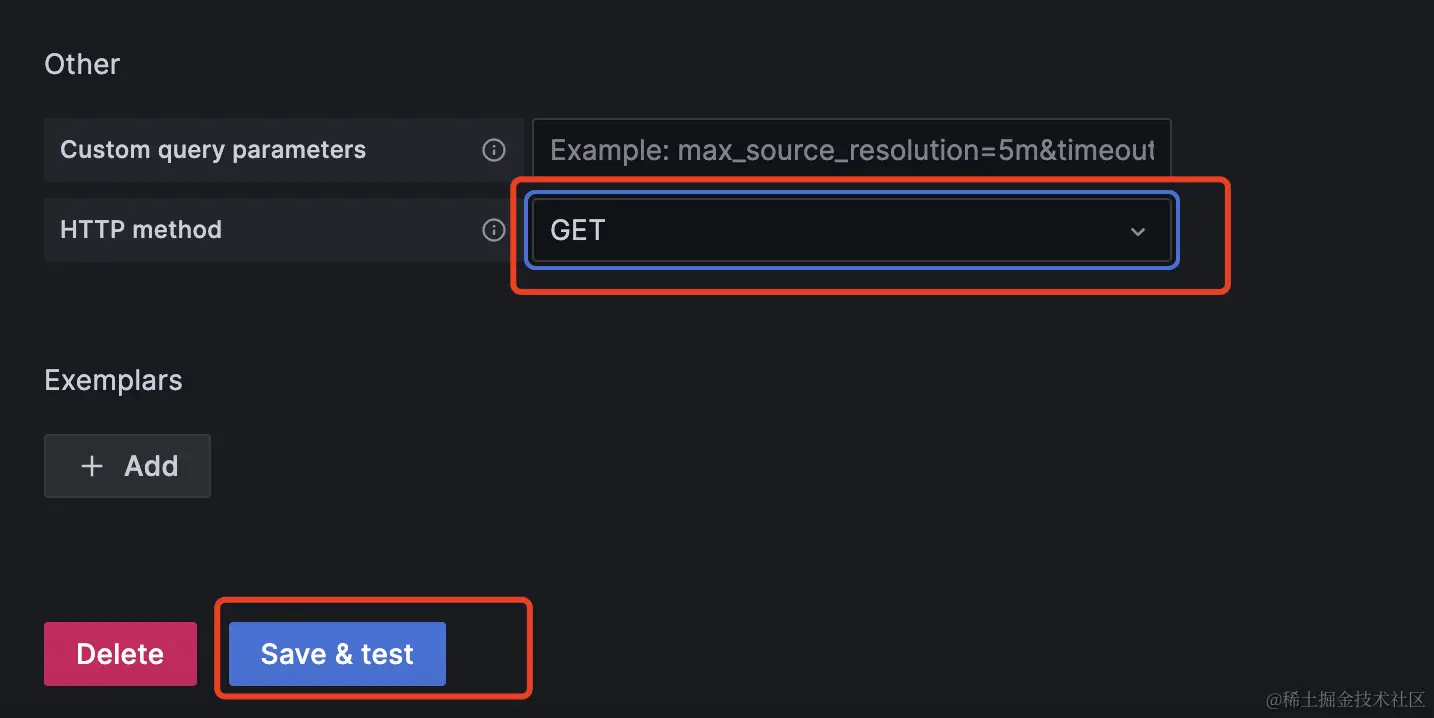The image size is (1434, 718).
Task: Click the HTTP method label
Action: click(141, 230)
